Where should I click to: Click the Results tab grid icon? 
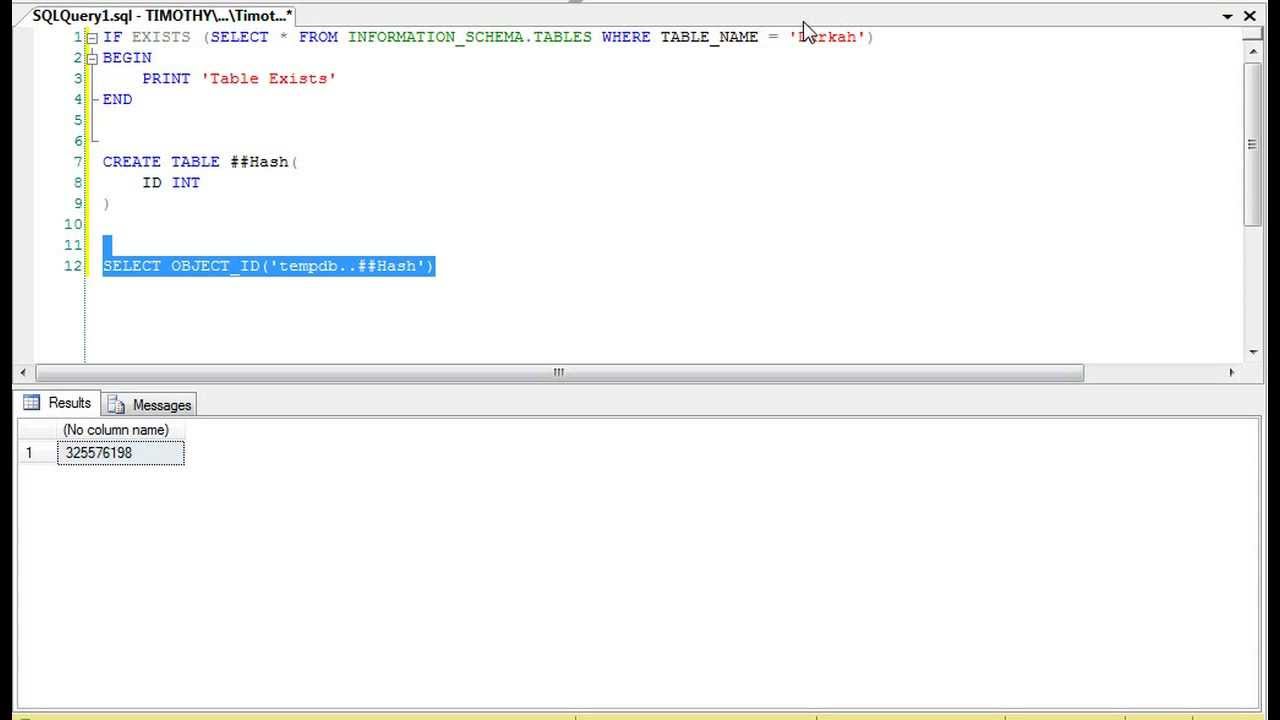click(x=32, y=403)
